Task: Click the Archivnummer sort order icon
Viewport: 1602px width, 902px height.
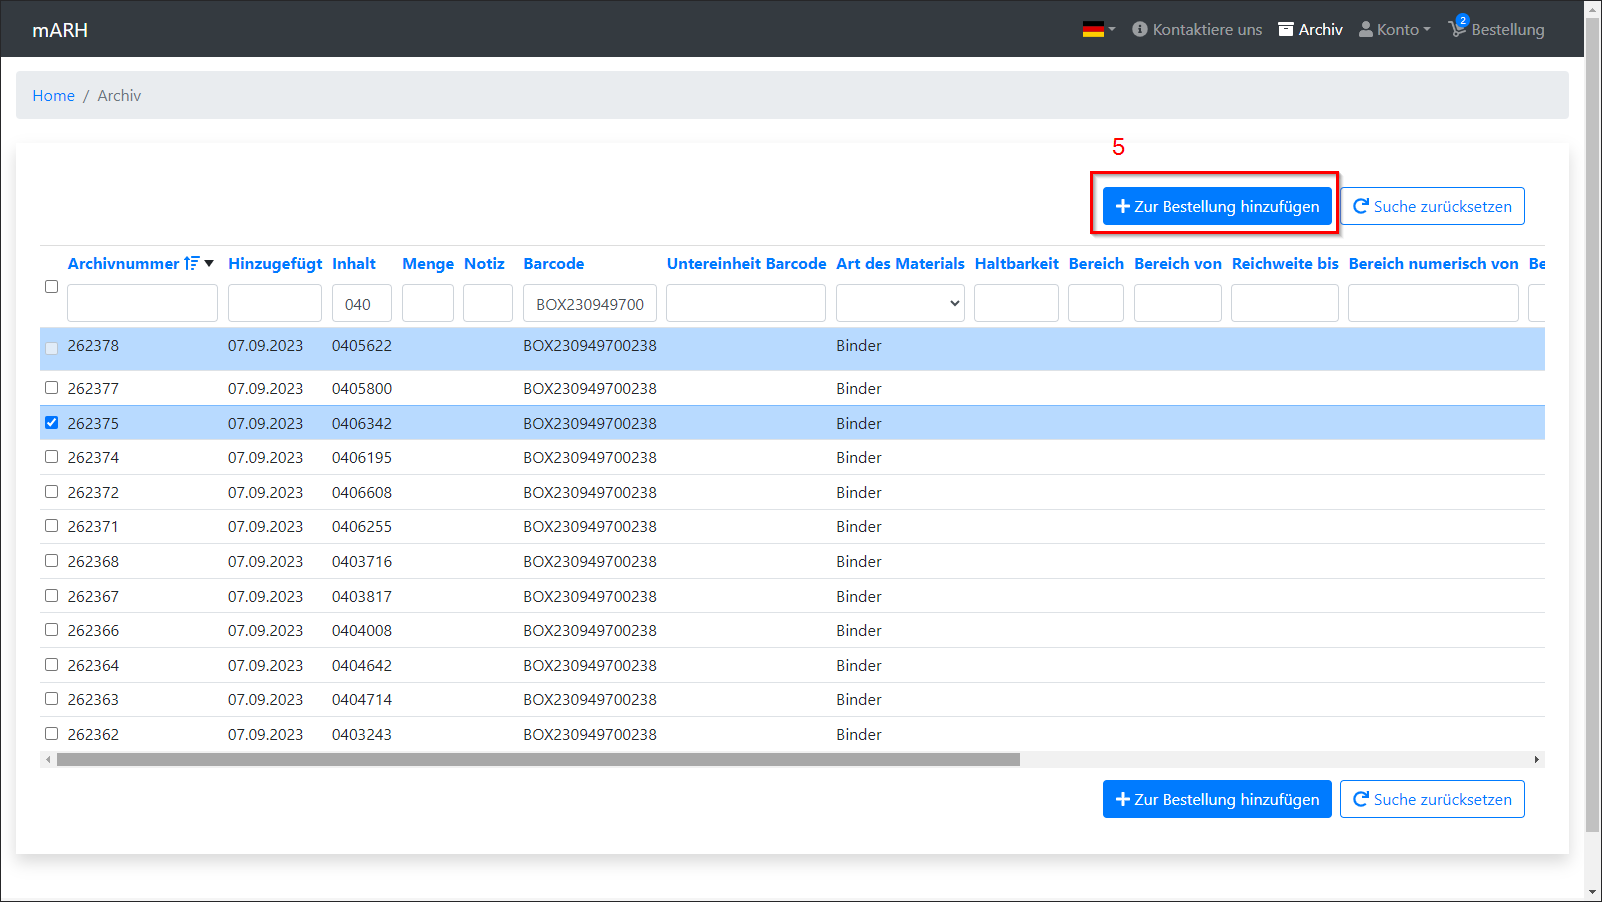Action: [192, 264]
